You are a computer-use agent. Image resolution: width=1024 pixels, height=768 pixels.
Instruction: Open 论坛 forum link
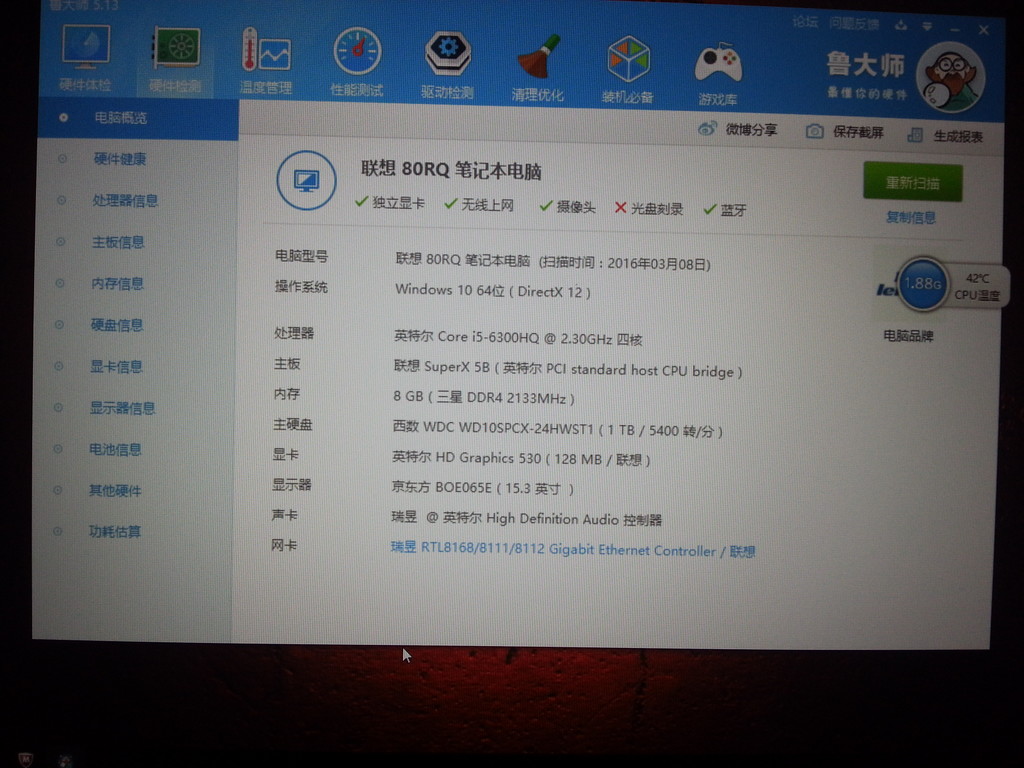tap(805, 22)
